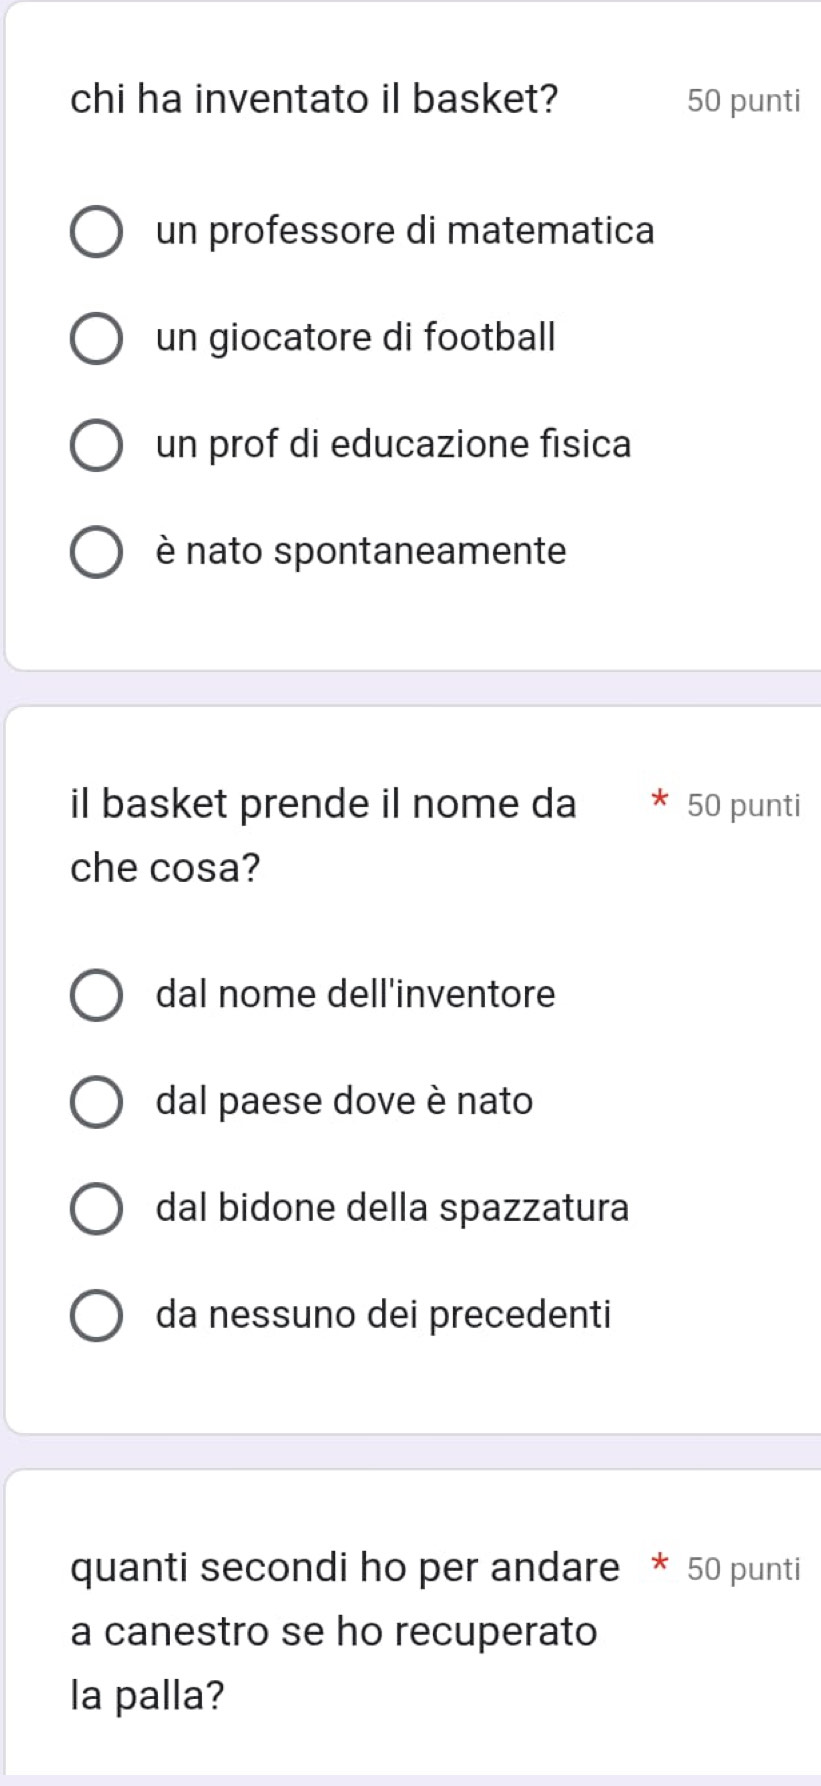
Task: Click the radio circle beside "da nessuno dei precedenti"
Action: pyautogui.click(x=97, y=1315)
